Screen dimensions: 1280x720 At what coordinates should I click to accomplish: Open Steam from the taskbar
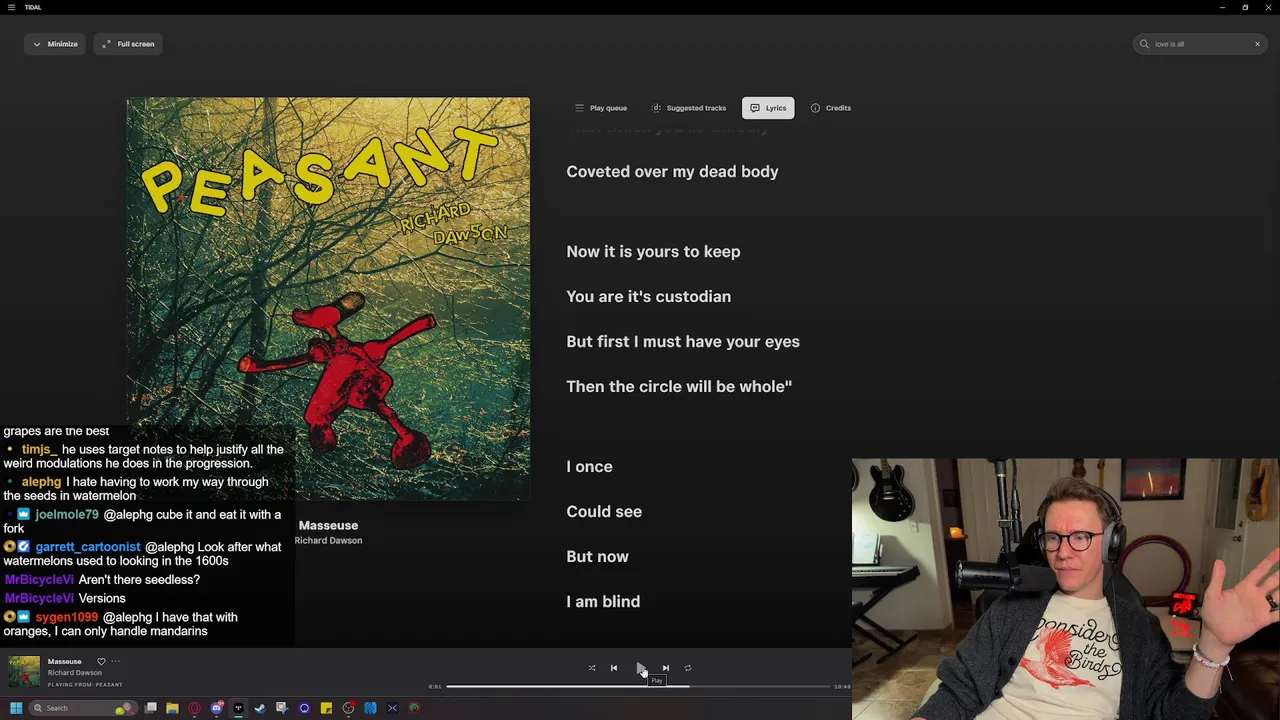260,708
